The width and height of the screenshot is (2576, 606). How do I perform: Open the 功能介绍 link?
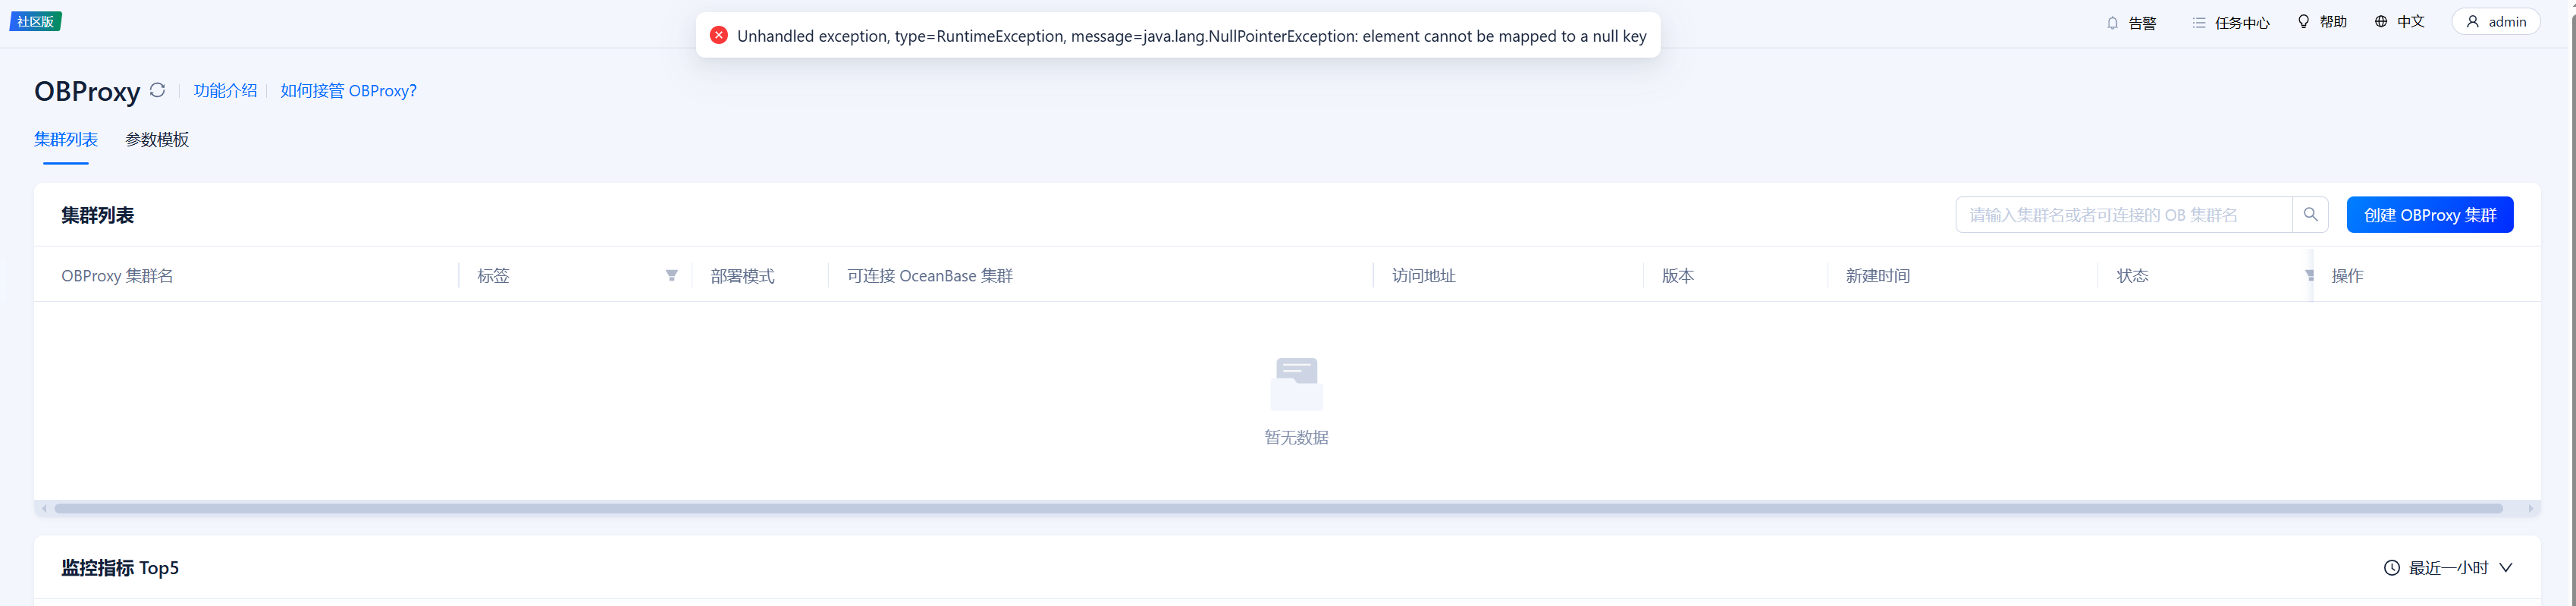[225, 91]
